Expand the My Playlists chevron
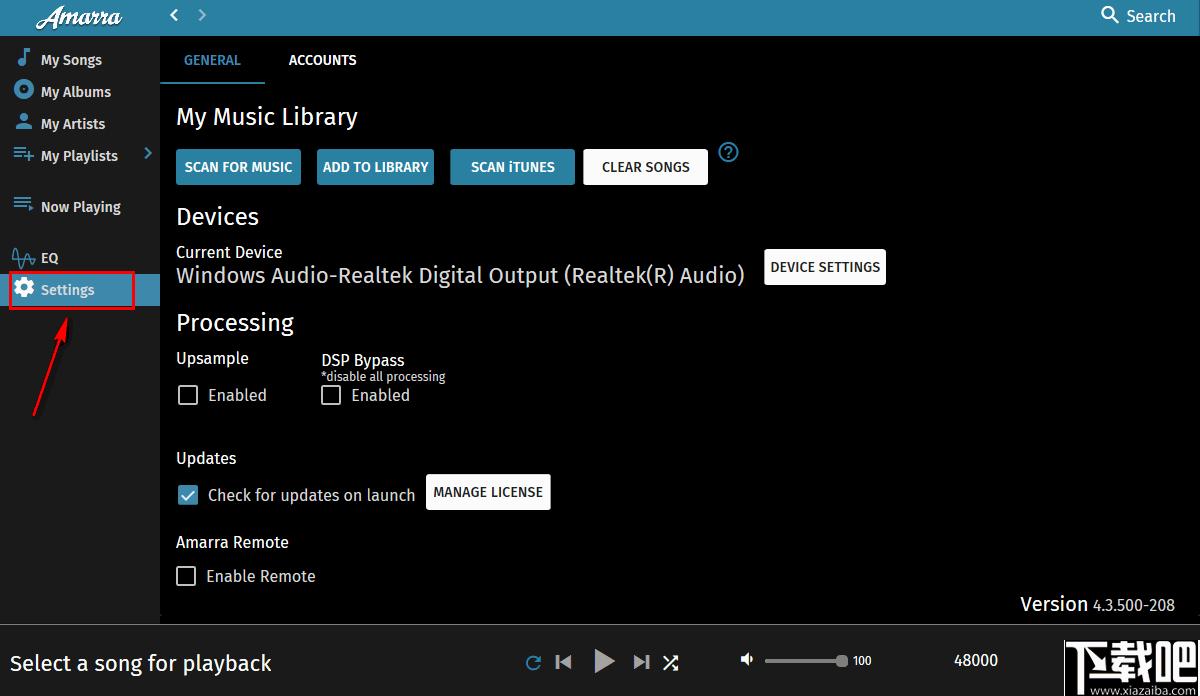Screen dimensions: 1200x696 [148, 153]
